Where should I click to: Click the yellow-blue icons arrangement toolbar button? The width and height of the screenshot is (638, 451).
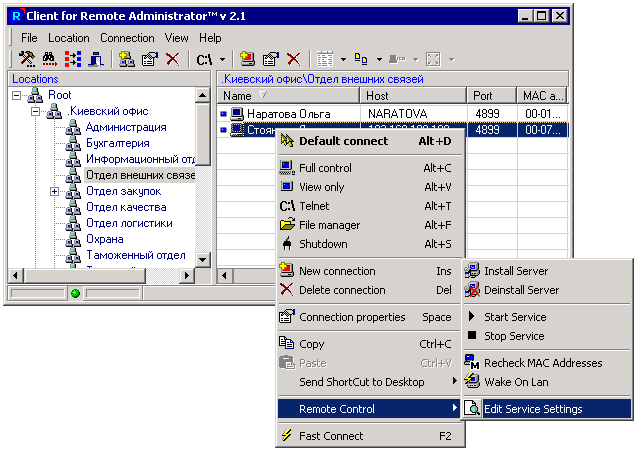(361, 59)
